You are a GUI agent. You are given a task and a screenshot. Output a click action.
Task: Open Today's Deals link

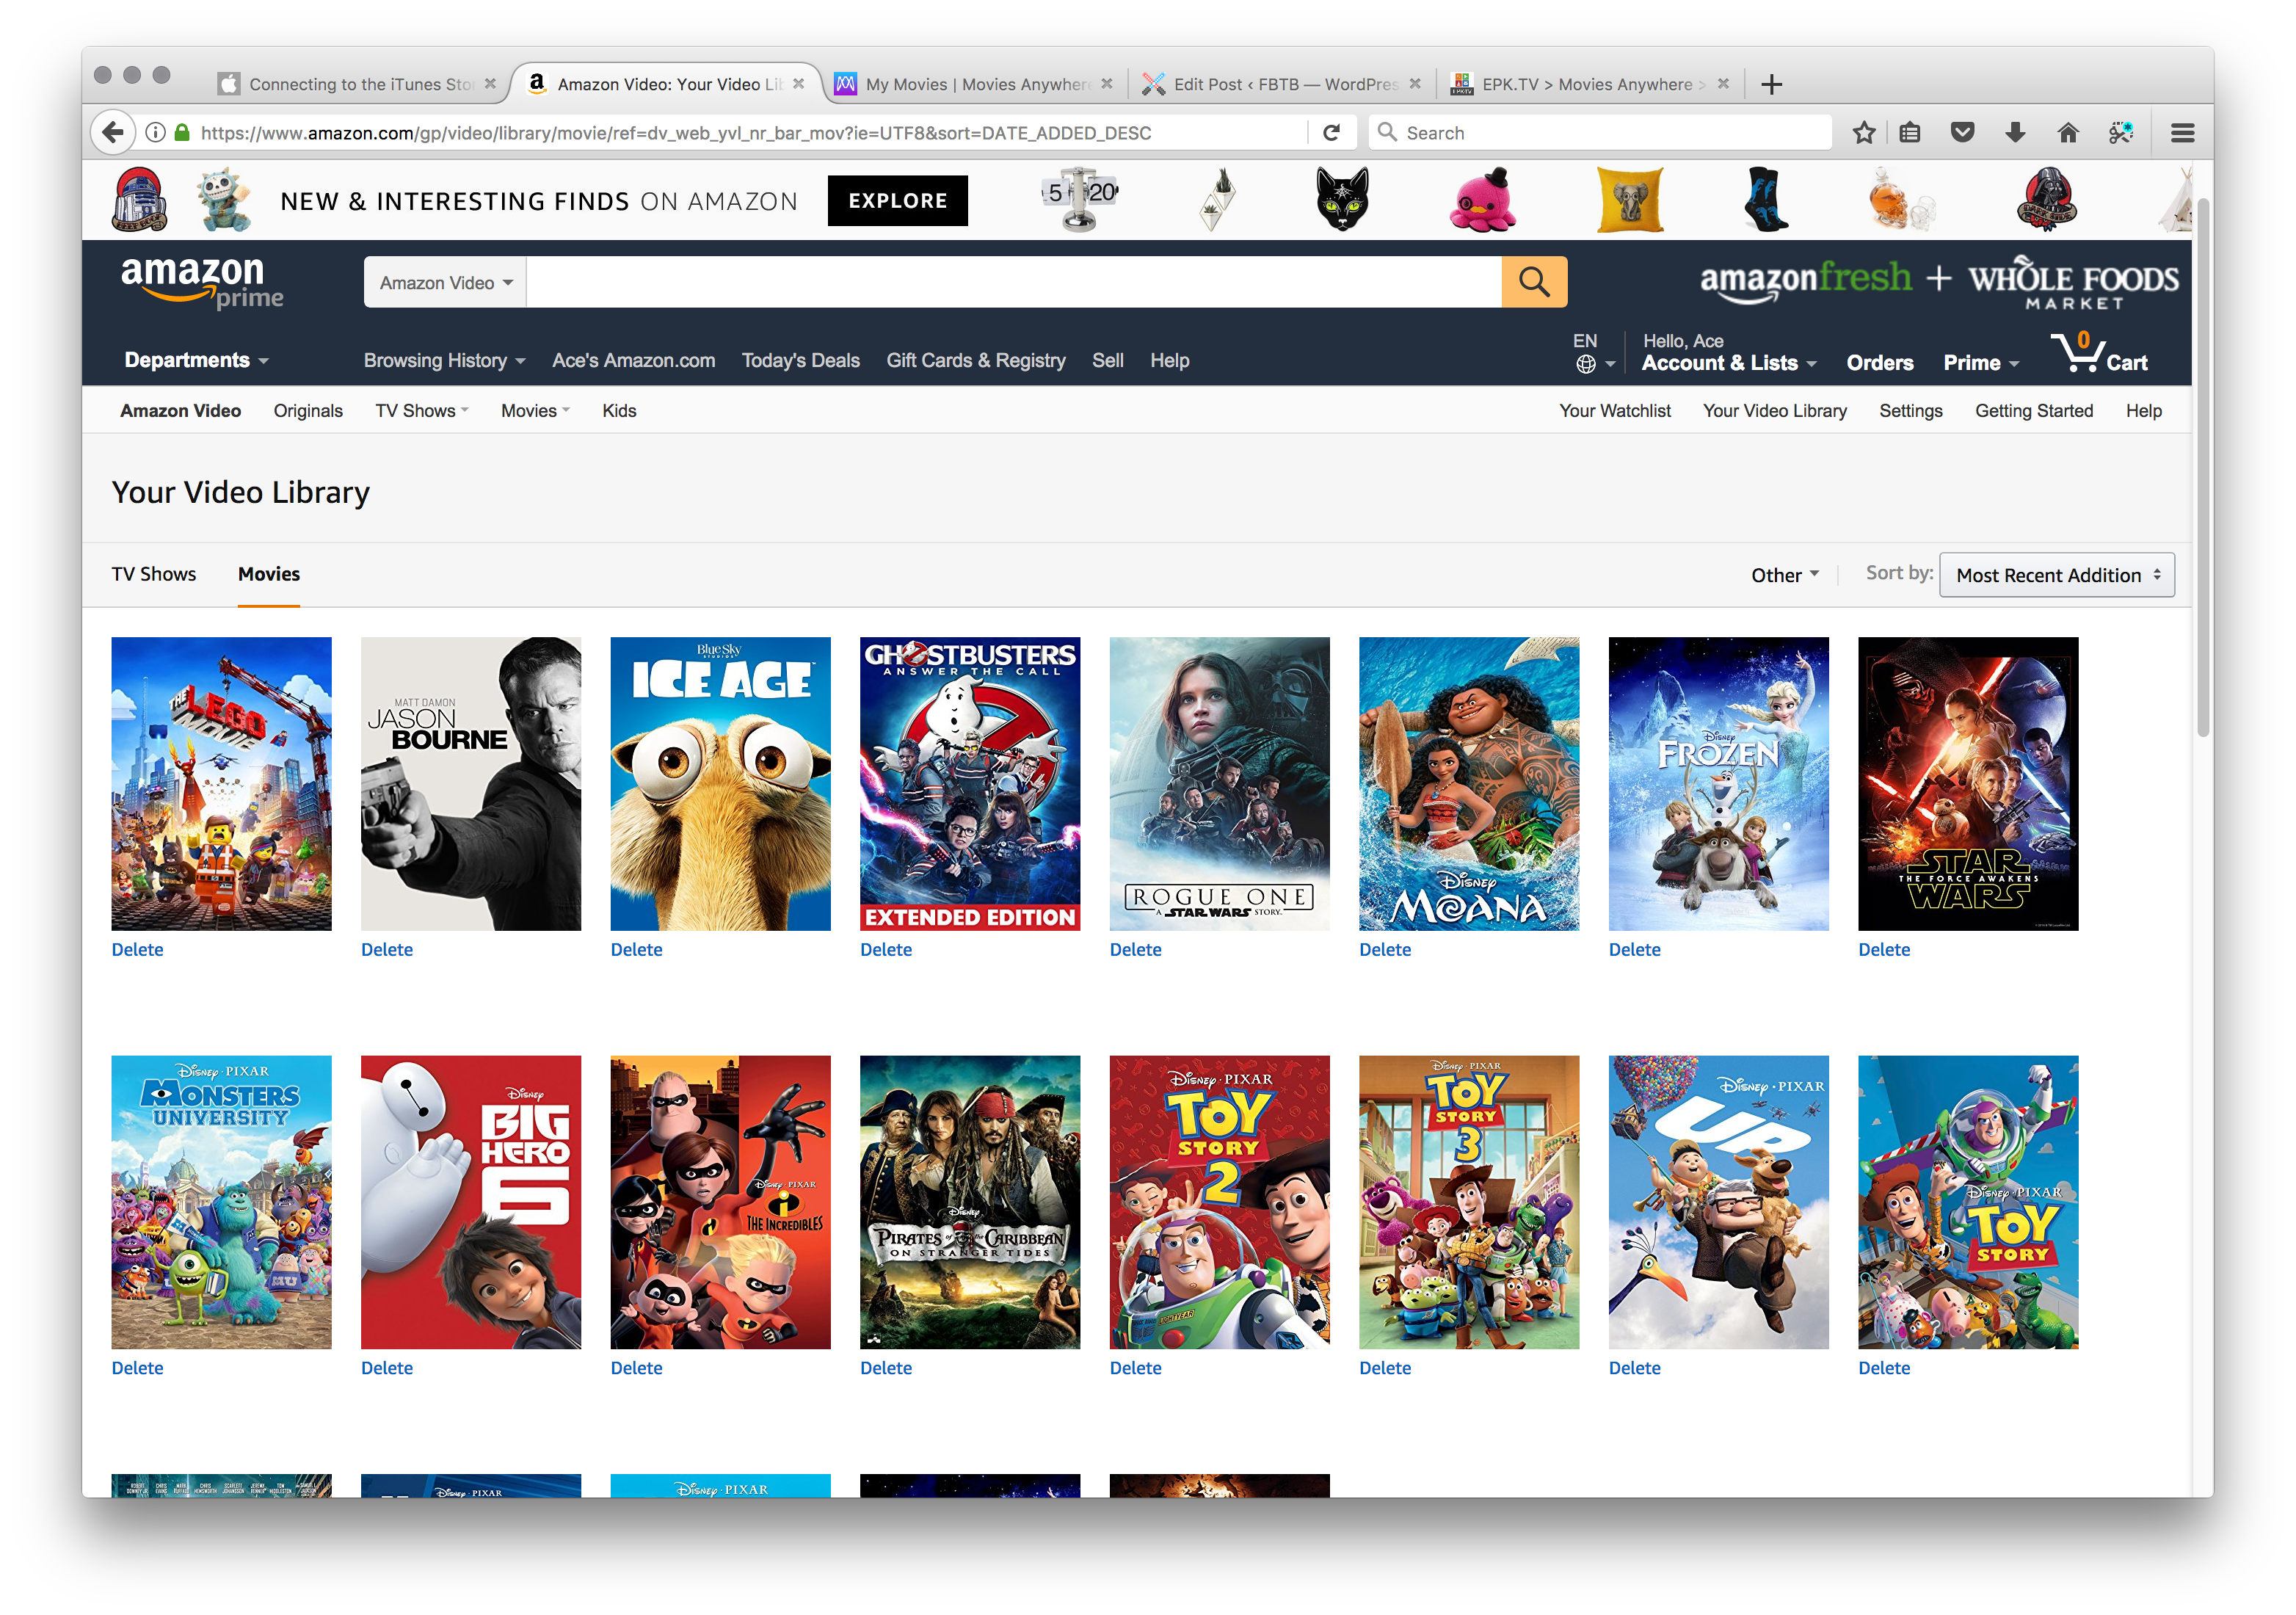[800, 360]
